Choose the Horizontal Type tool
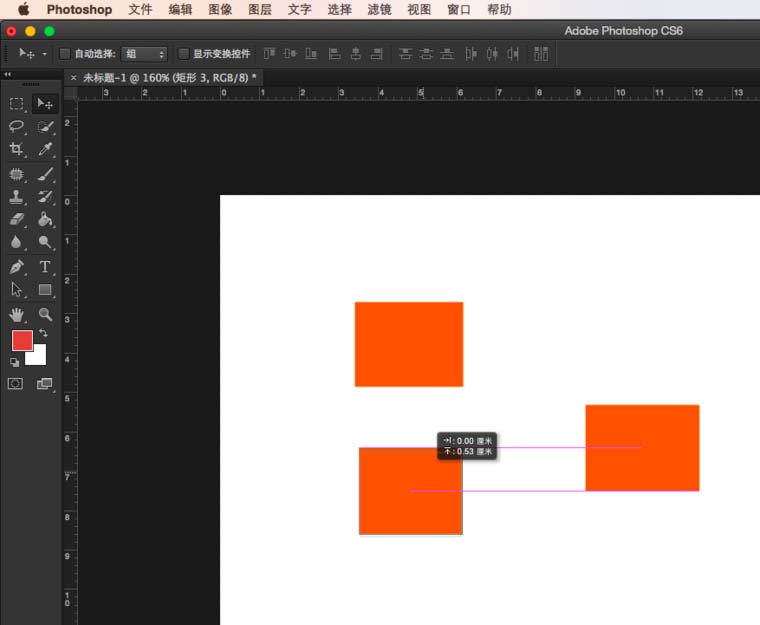 point(45,266)
